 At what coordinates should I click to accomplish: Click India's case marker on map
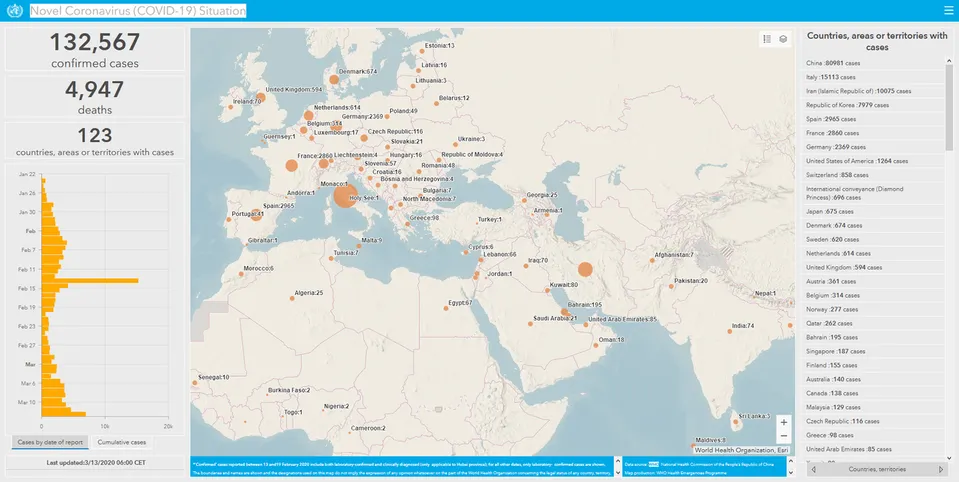[730, 331]
